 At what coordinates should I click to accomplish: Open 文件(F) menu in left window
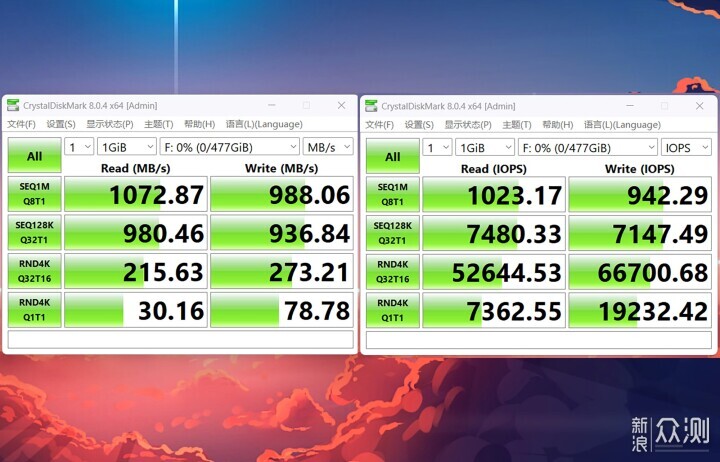[21, 124]
